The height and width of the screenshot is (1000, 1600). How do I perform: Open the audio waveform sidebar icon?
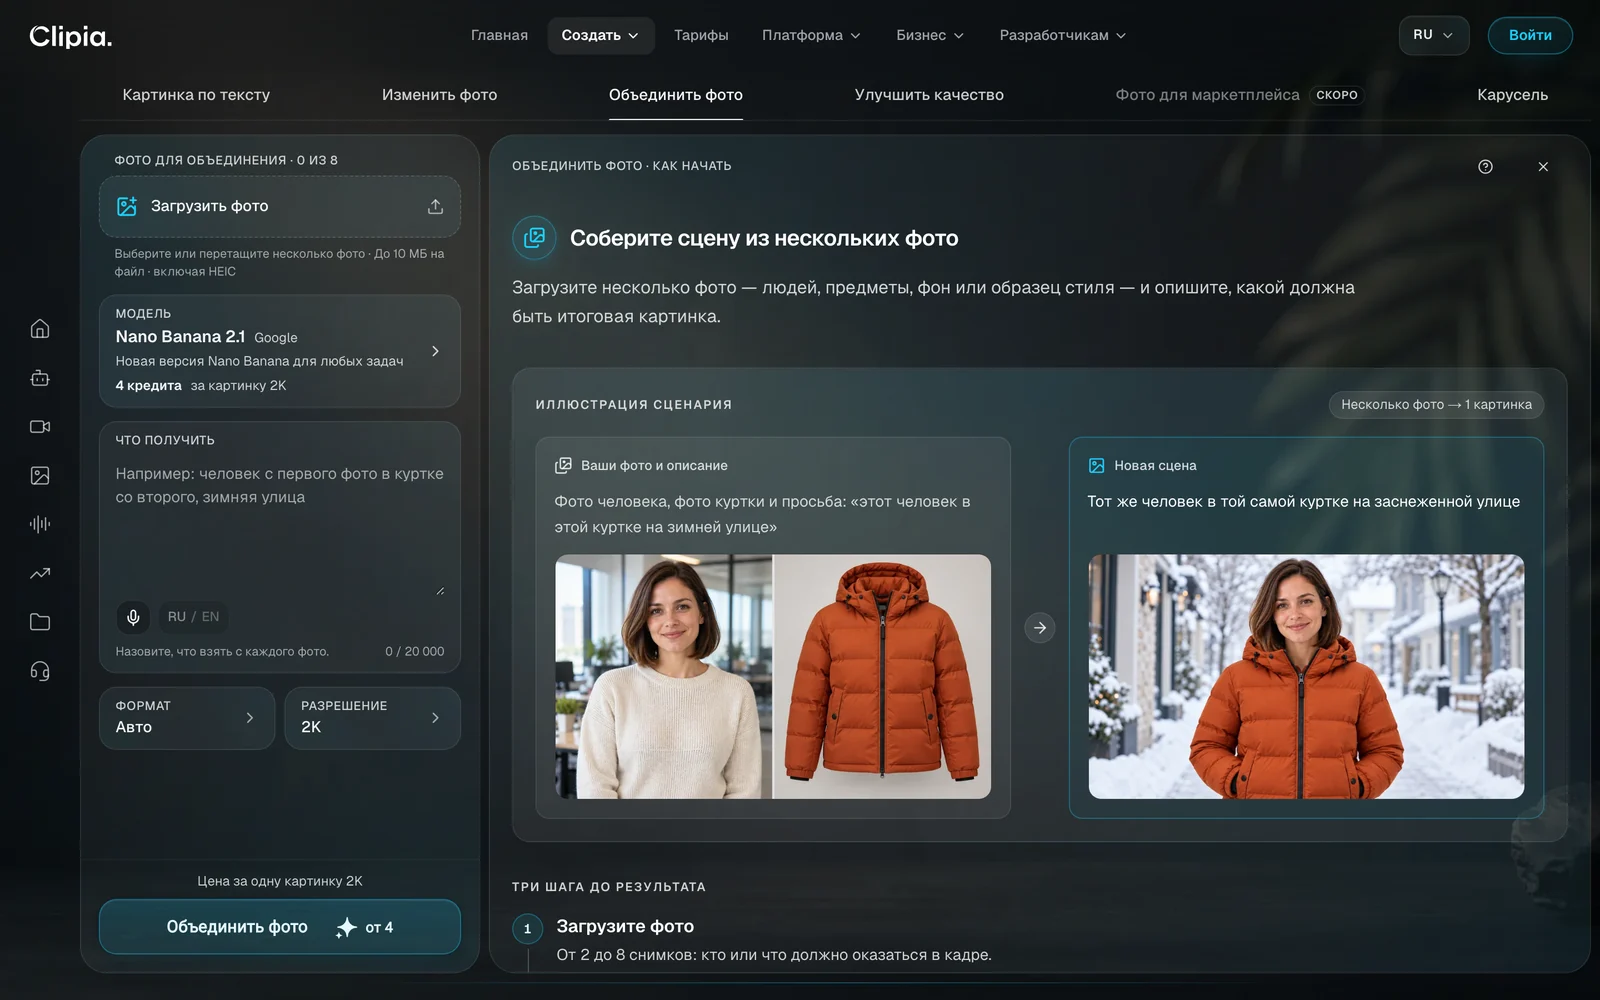(x=40, y=524)
